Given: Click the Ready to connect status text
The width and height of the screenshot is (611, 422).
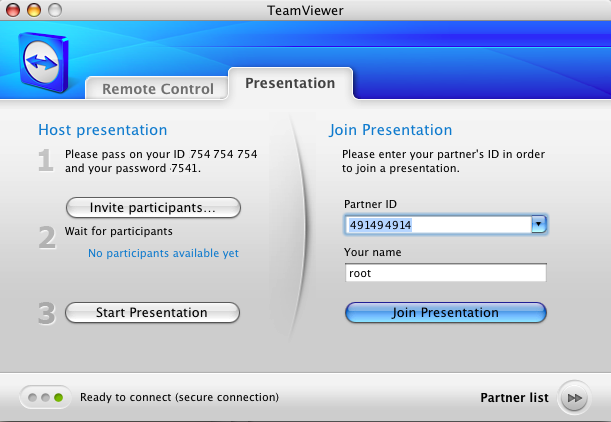Looking at the screenshot, I should [x=179, y=397].
